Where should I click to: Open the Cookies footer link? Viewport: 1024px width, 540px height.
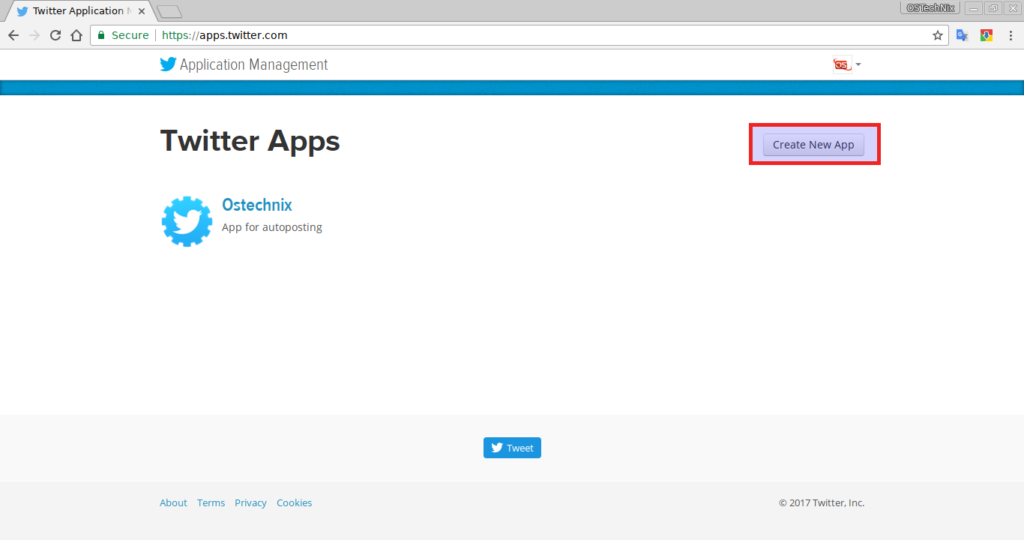click(294, 503)
